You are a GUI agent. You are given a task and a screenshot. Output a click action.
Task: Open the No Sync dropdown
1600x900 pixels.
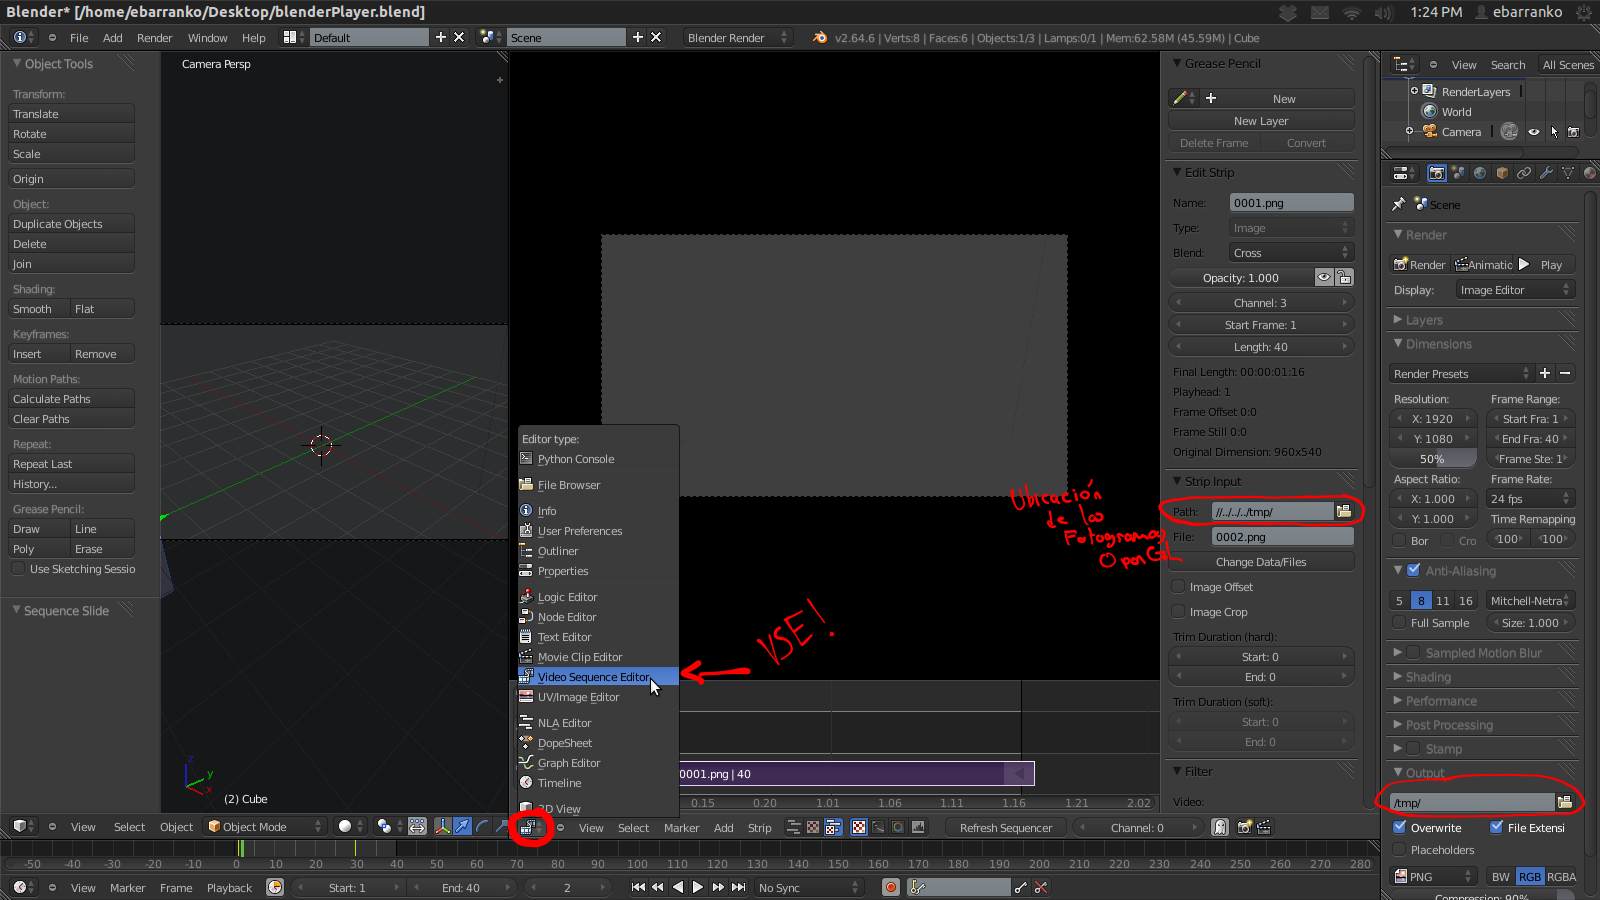pyautogui.click(x=808, y=887)
